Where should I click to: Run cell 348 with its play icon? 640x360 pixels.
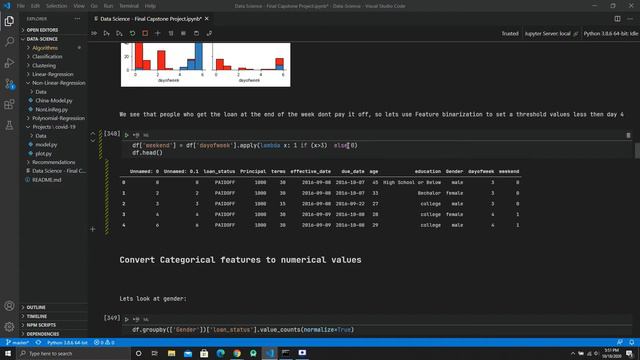(127, 135)
